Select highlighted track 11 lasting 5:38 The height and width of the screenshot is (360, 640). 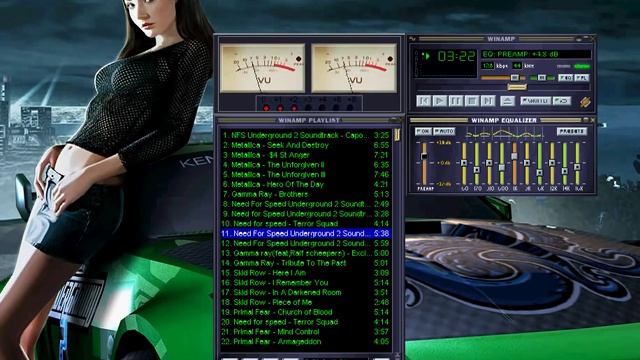(305, 233)
